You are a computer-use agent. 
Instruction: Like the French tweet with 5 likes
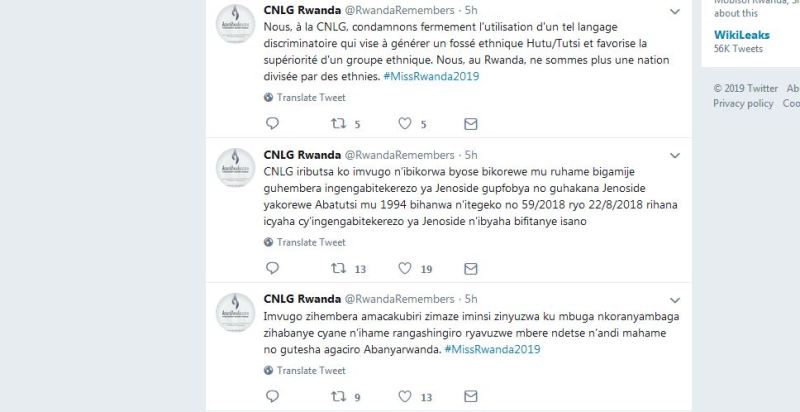405,123
